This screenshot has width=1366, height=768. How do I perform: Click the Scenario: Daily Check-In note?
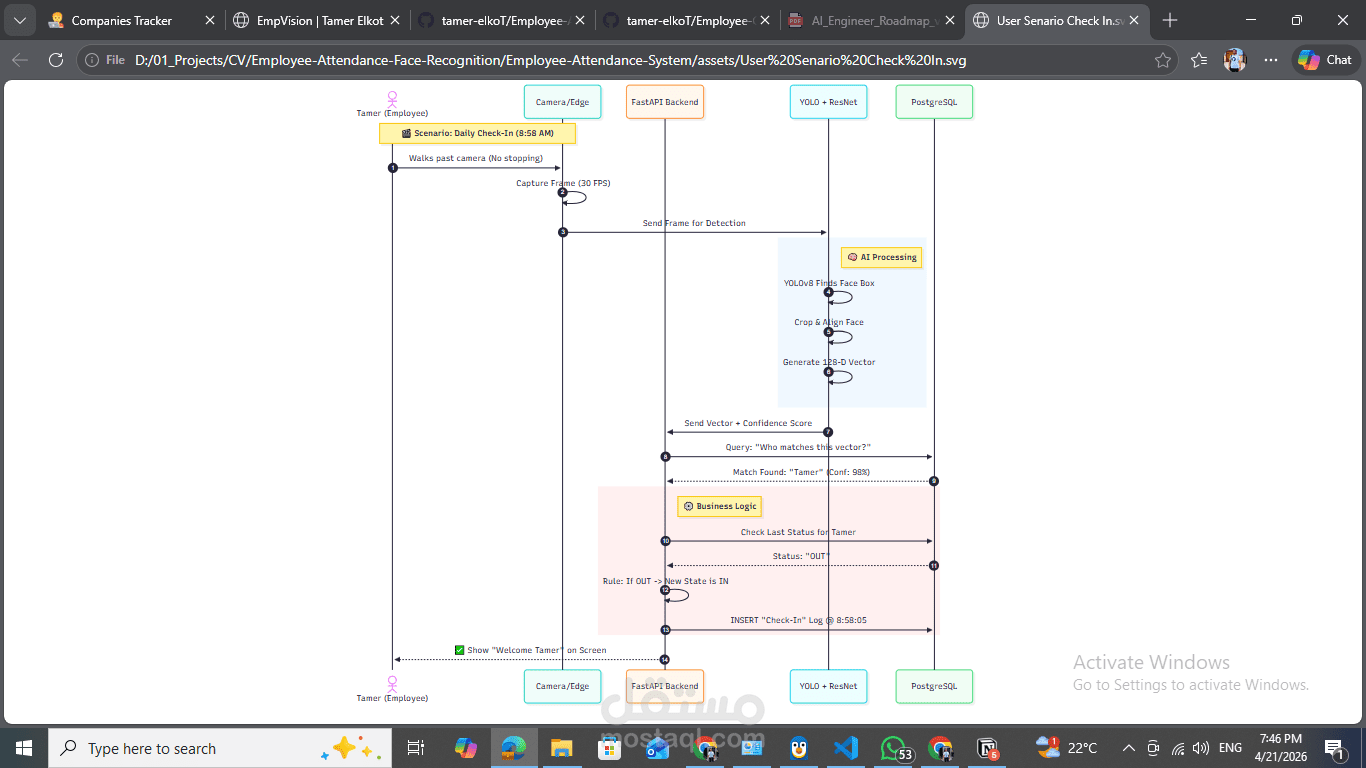pyautogui.click(x=477, y=133)
